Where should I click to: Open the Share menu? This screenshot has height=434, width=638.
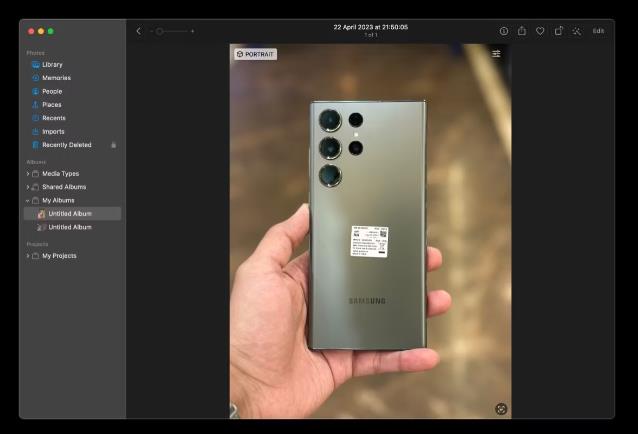click(x=522, y=31)
